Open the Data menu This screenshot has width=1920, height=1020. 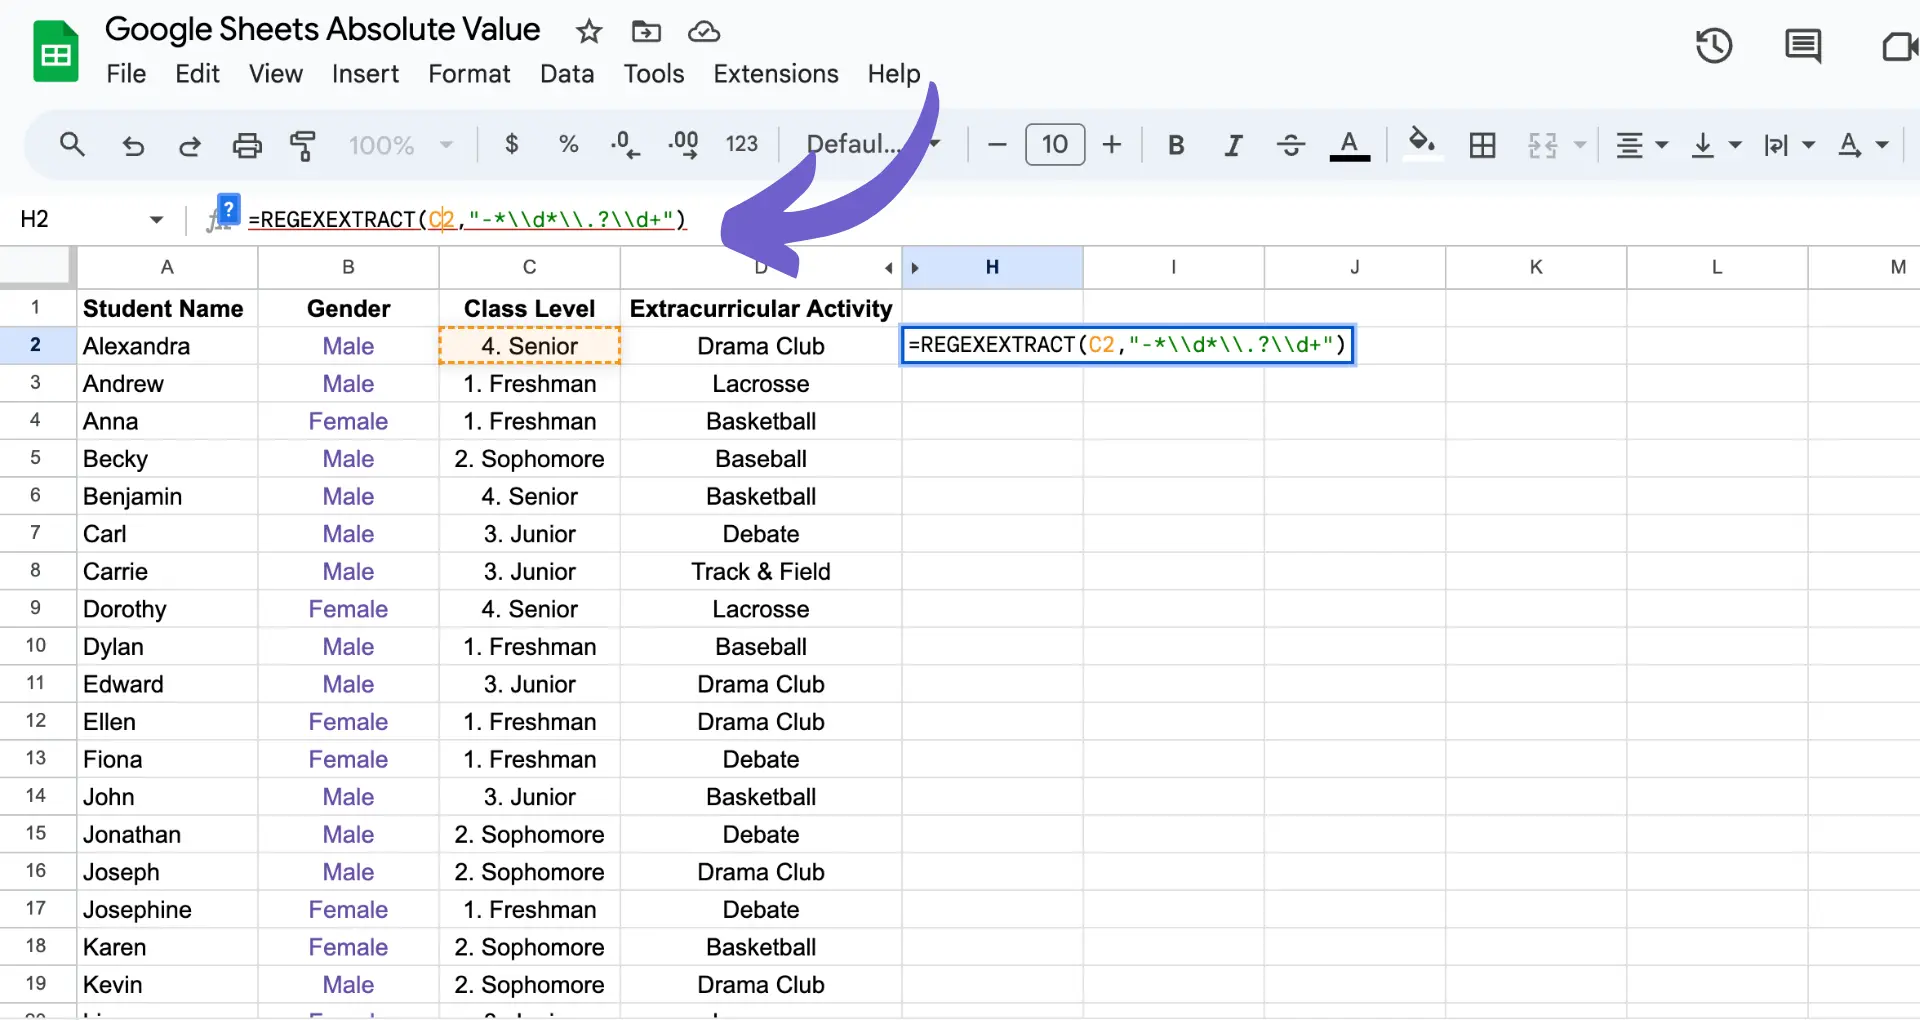[x=567, y=74]
